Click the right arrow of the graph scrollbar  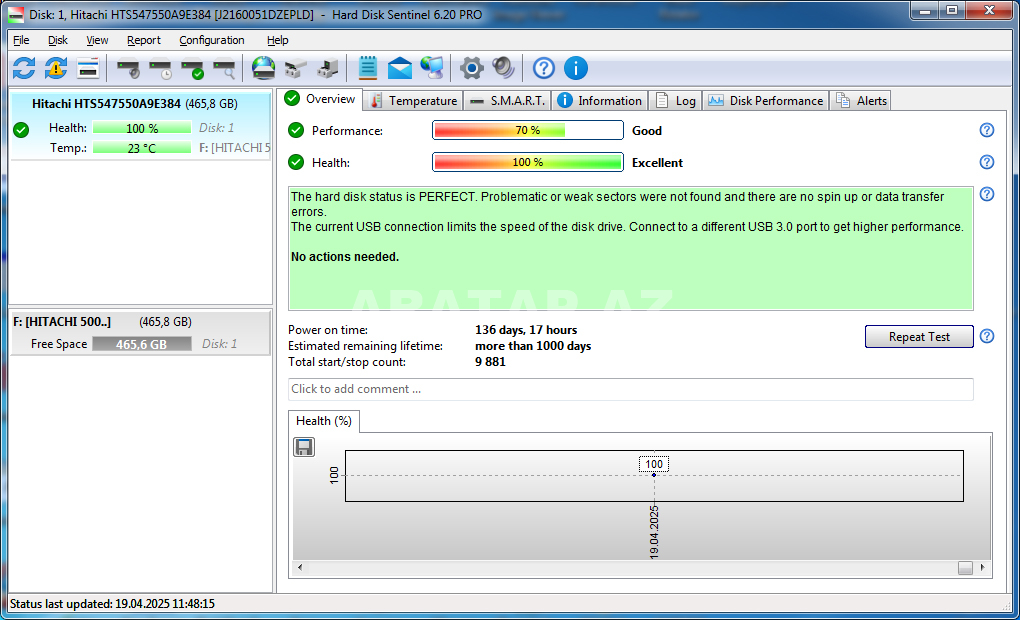click(x=982, y=567)
